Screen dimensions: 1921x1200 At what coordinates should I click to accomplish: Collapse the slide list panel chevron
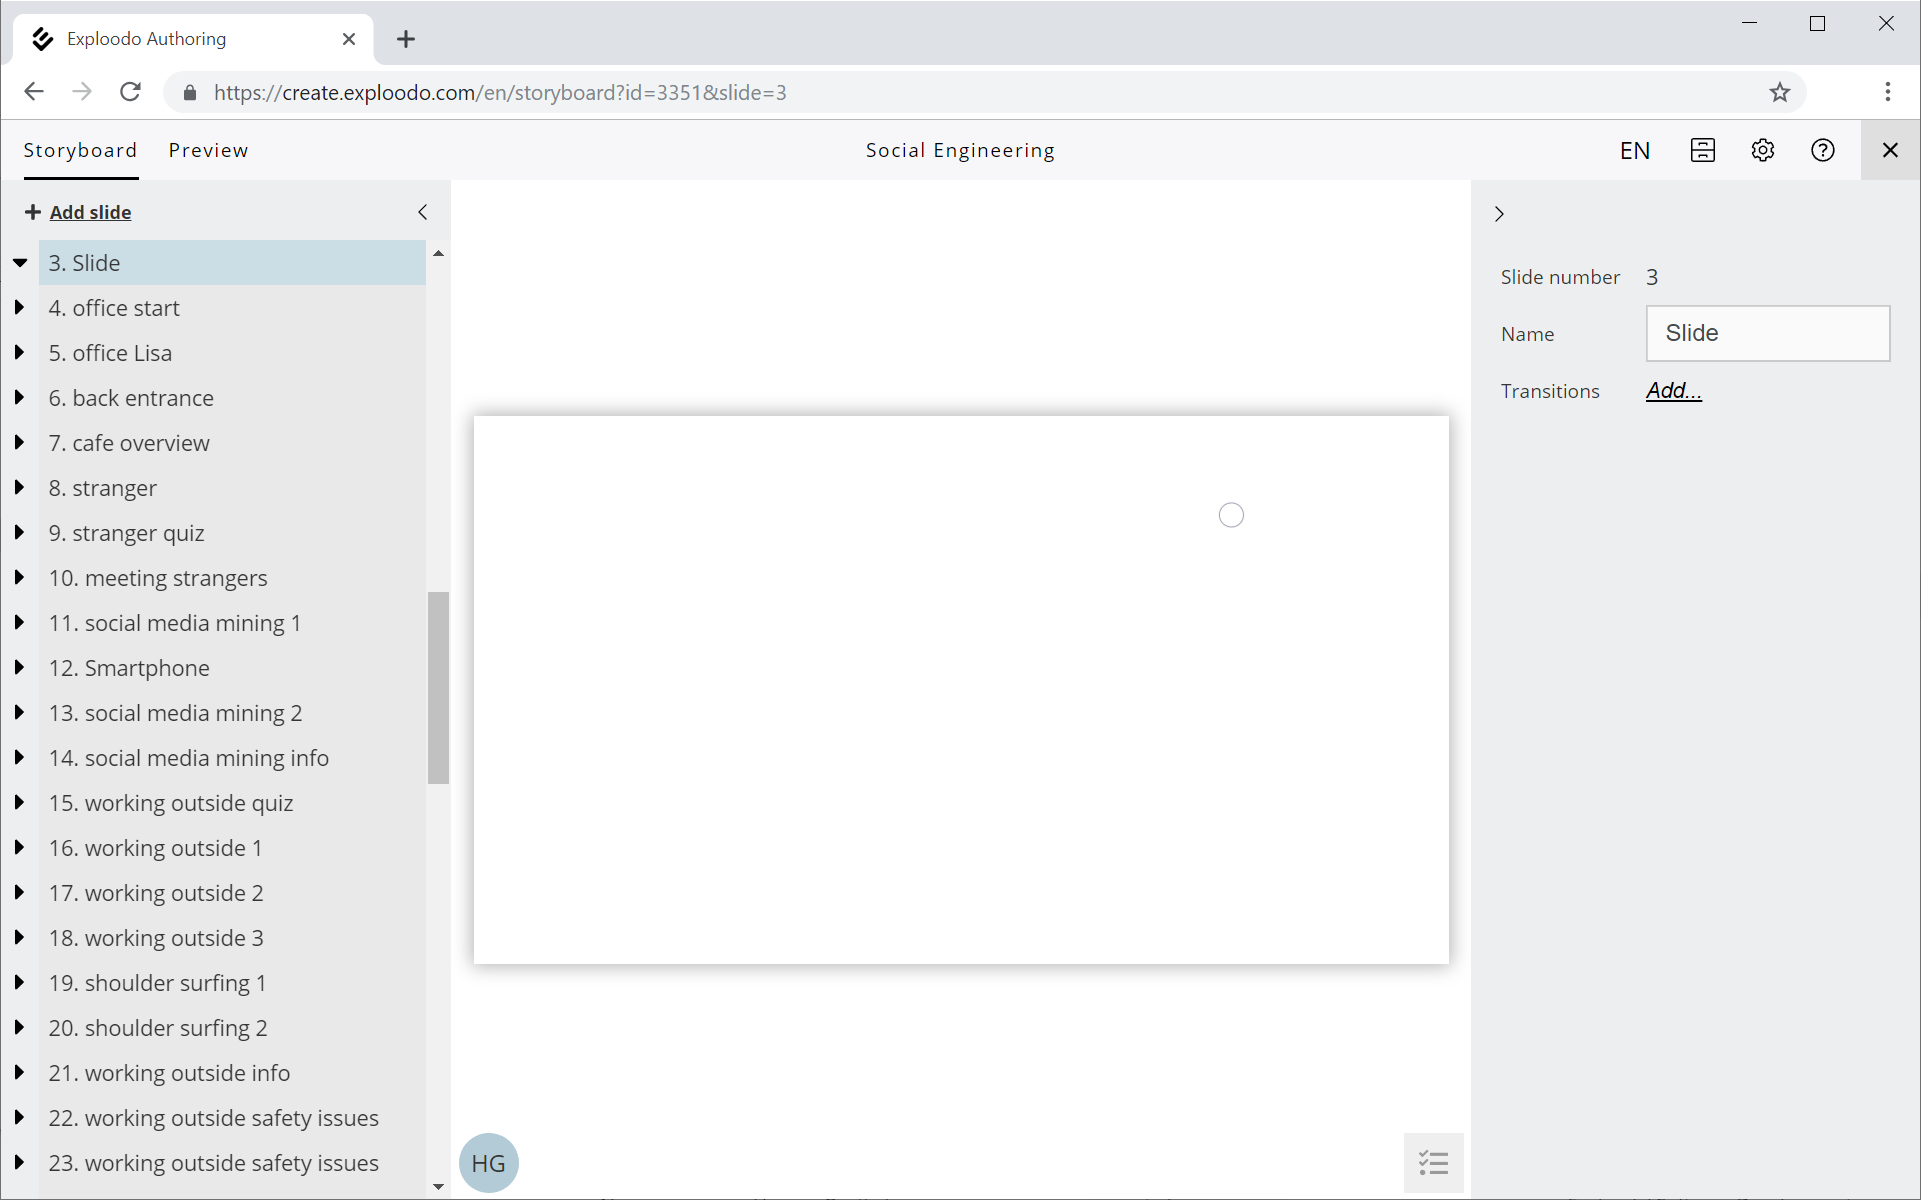(x=423, y=212)
